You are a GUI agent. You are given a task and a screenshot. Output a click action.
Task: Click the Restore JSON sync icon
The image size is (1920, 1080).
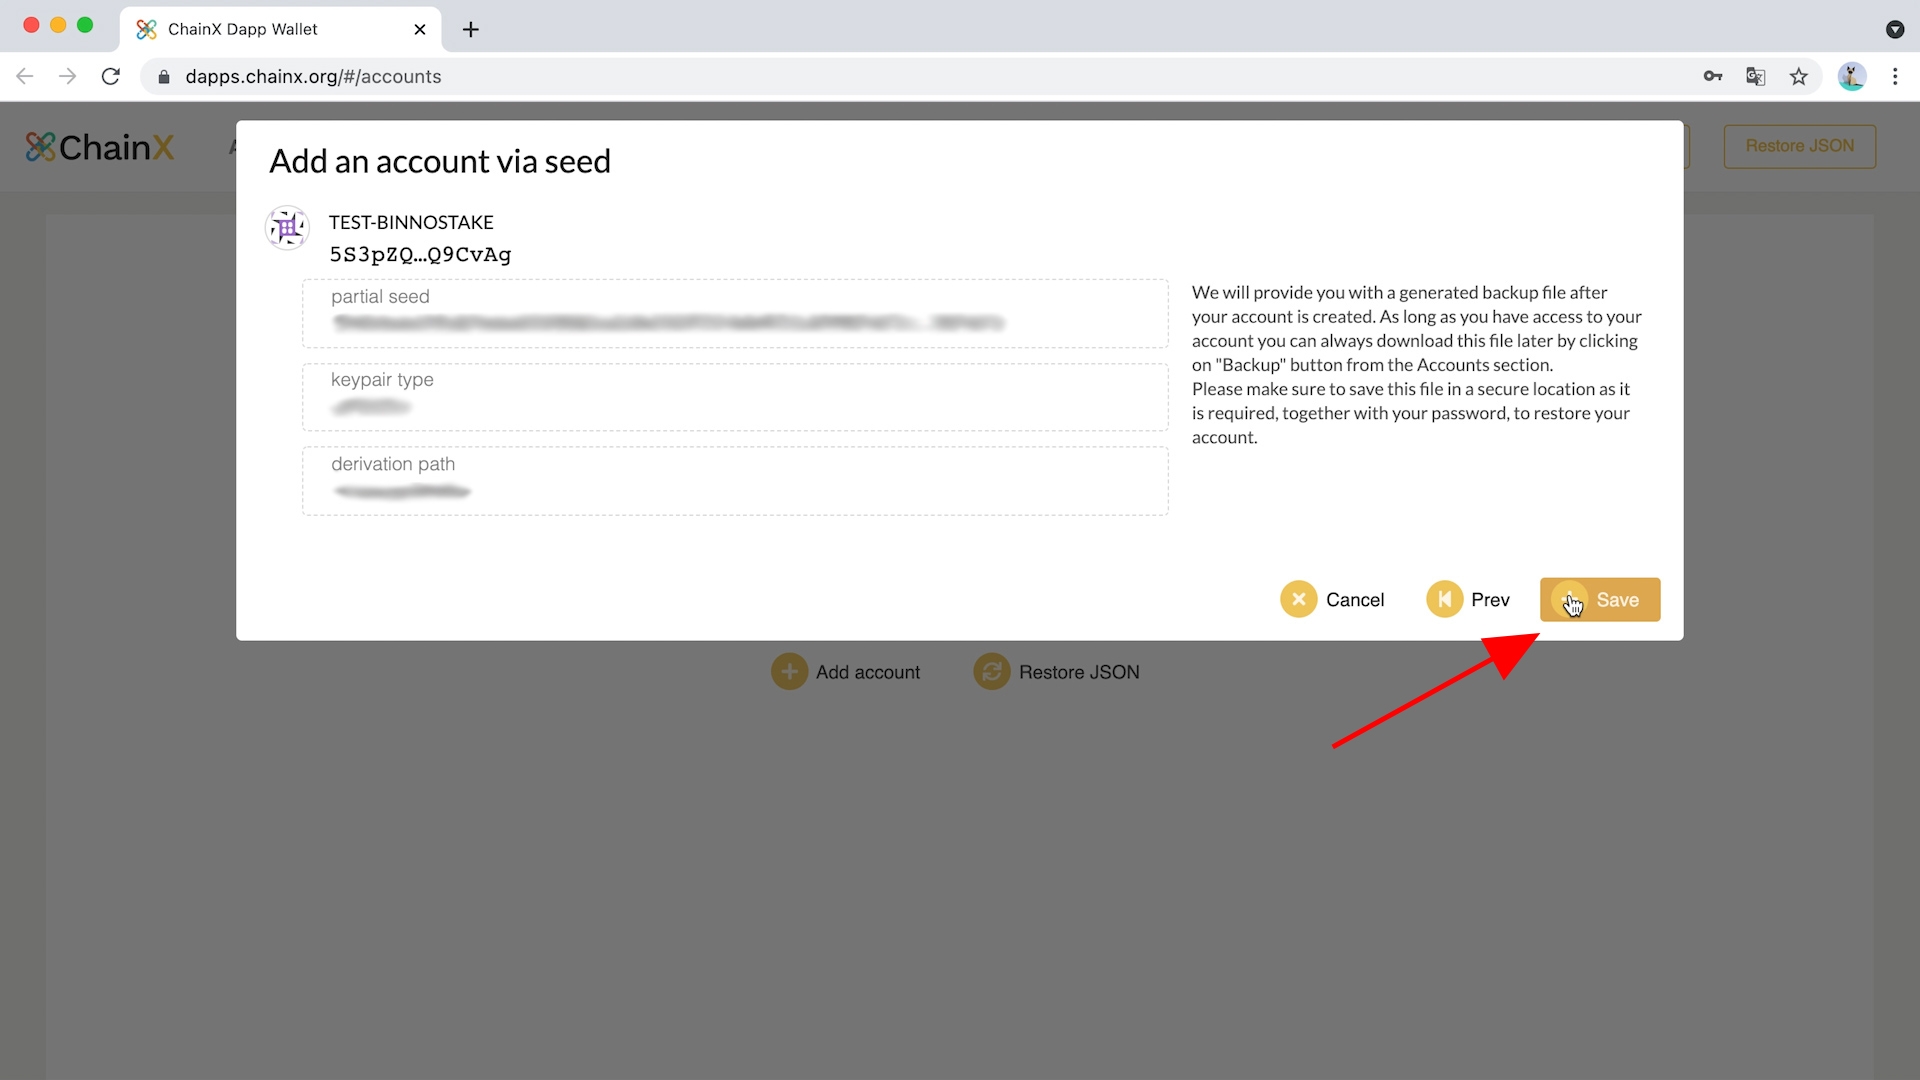click(x=991, y=672)
